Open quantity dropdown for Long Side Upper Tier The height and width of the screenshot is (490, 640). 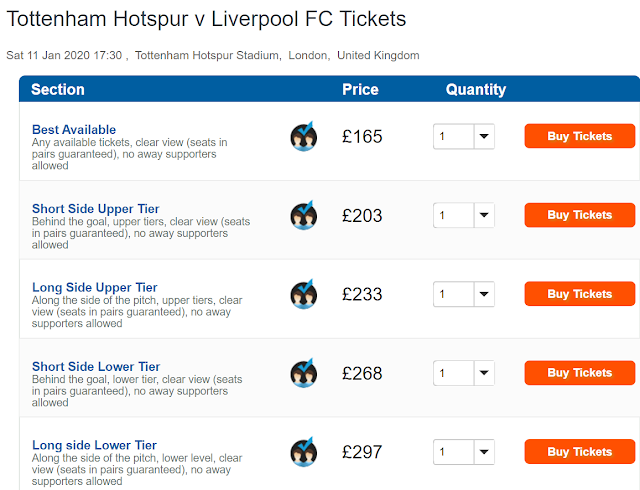464,295
